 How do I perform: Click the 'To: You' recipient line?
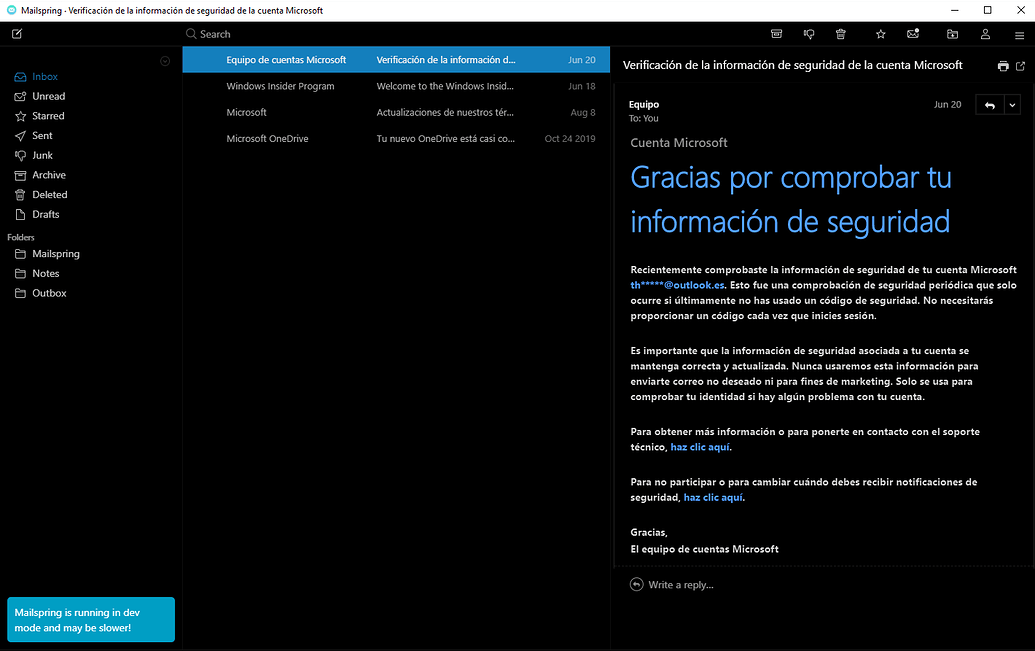tap(644, 118)
